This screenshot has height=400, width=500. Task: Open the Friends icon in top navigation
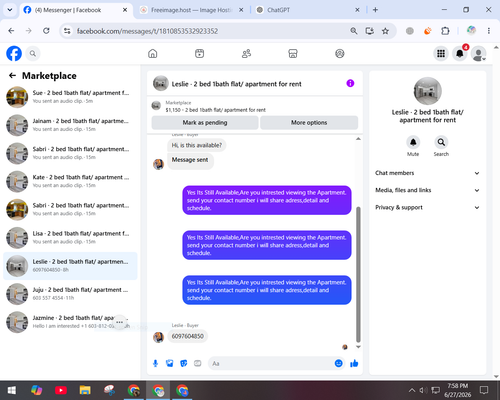(246, 53)
